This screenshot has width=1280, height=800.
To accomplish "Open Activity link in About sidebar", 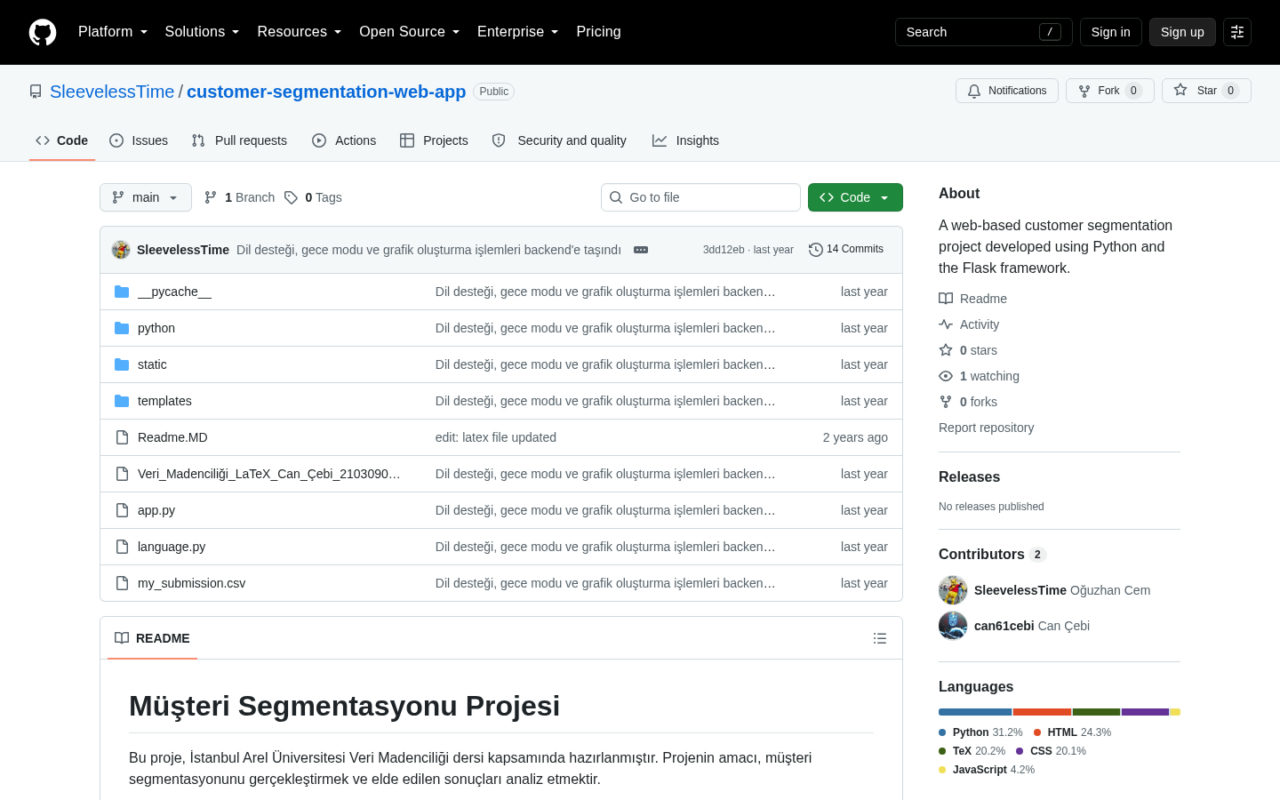I will pyautogui.click(x=969, y=325).
